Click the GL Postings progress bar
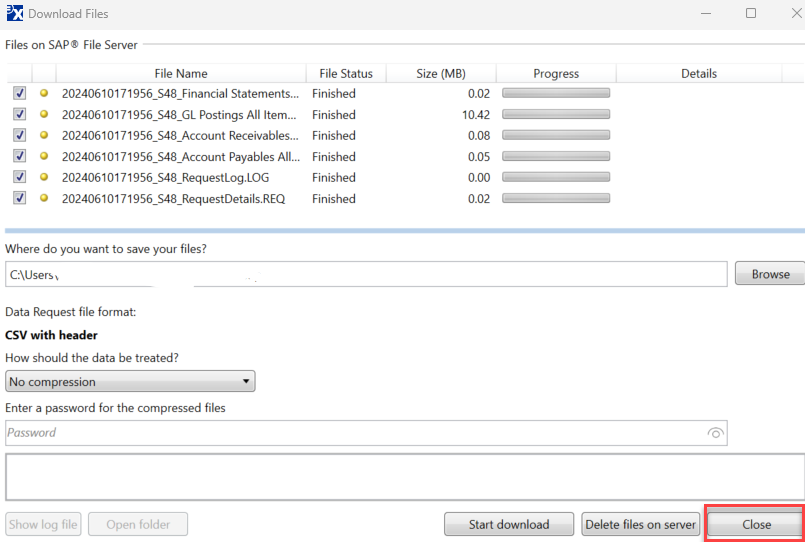This screenshot has width=805, height=542. [x=556, y=114]
